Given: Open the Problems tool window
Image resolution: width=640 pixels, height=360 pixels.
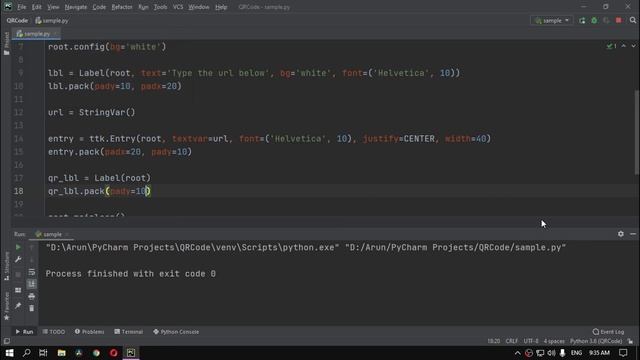Looking at the screenshot, I should [x=89, y=332].
